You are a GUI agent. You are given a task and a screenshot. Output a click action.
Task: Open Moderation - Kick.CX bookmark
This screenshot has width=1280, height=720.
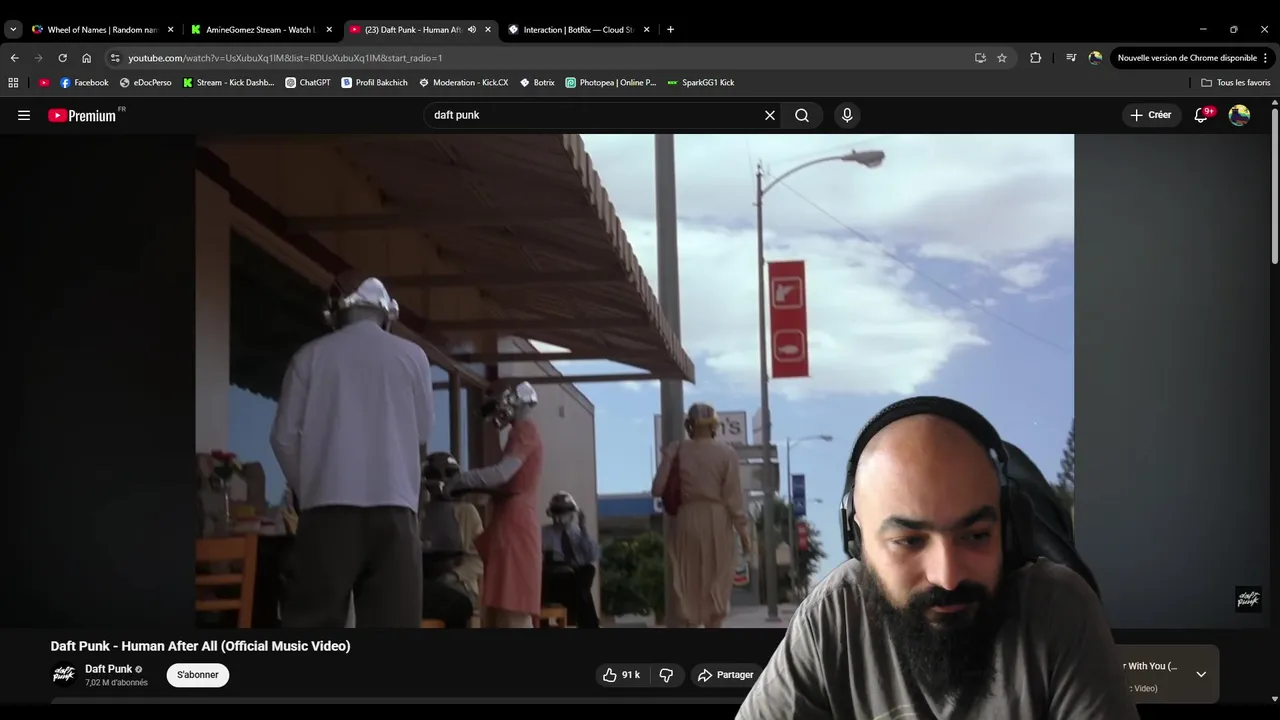coord(463,83)
